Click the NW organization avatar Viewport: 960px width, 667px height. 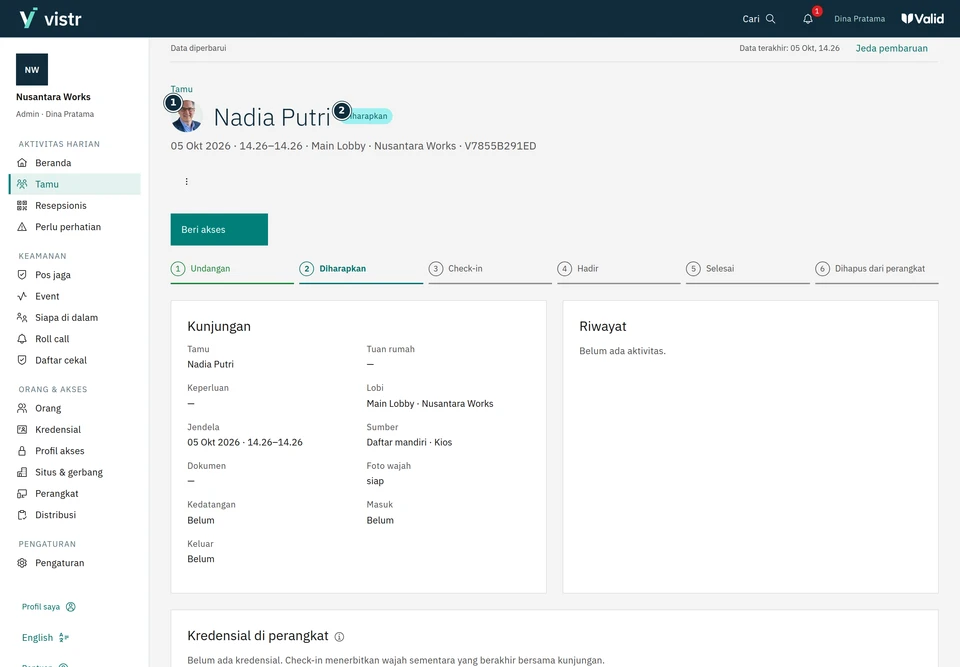(32, 70)
